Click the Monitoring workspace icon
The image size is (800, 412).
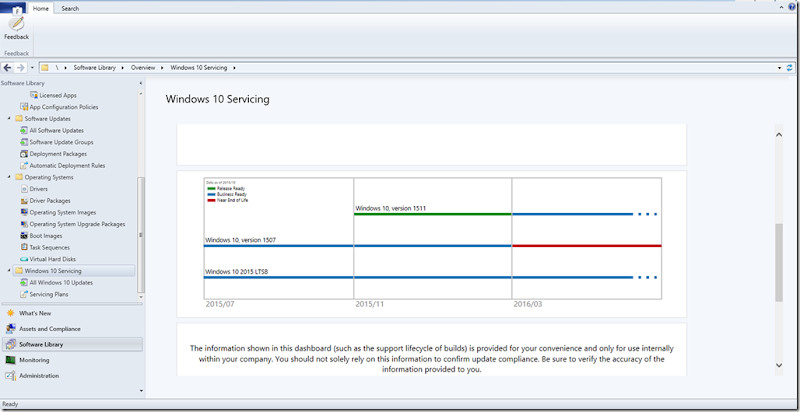pos(10,360)
